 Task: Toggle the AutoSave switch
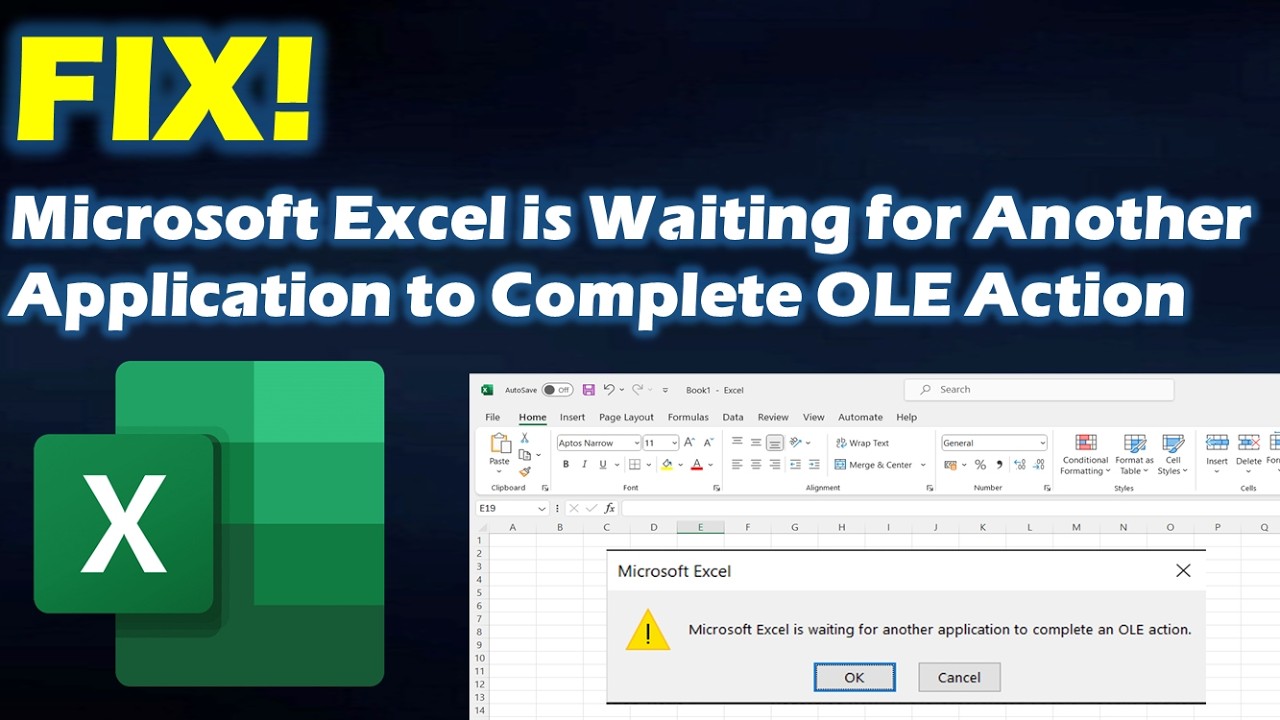[x=557, y=390]
